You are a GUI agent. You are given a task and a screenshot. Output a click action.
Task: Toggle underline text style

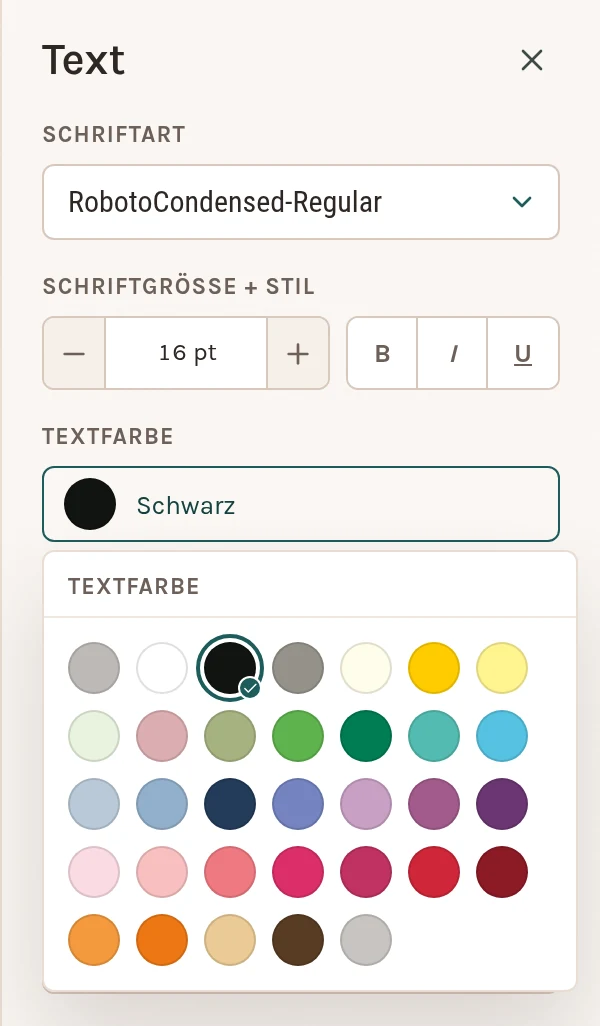tap(523, 353)
